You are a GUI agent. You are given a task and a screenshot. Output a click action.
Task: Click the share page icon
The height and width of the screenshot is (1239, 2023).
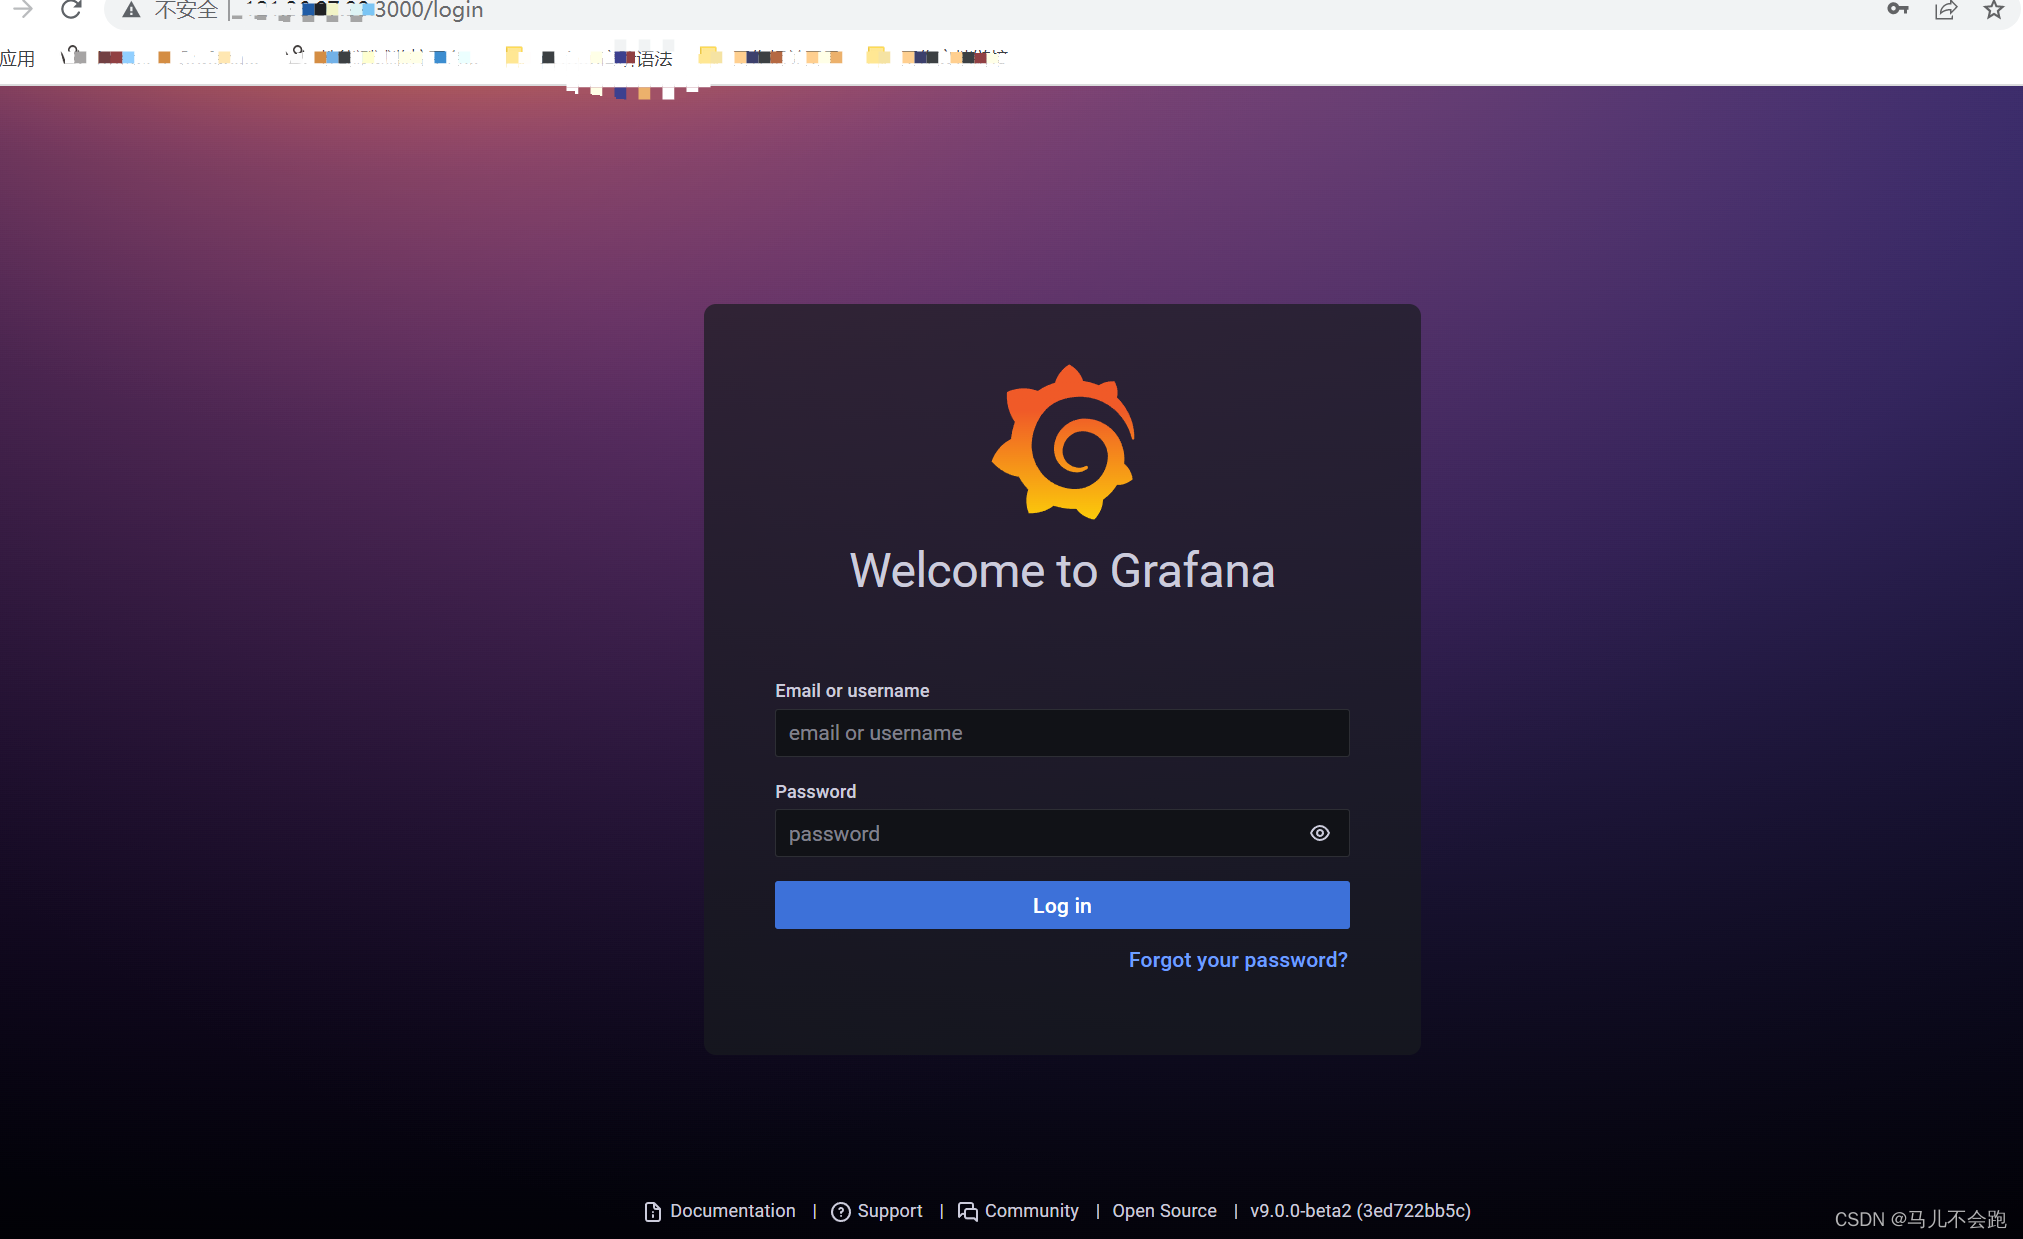tap(1945, 11)
